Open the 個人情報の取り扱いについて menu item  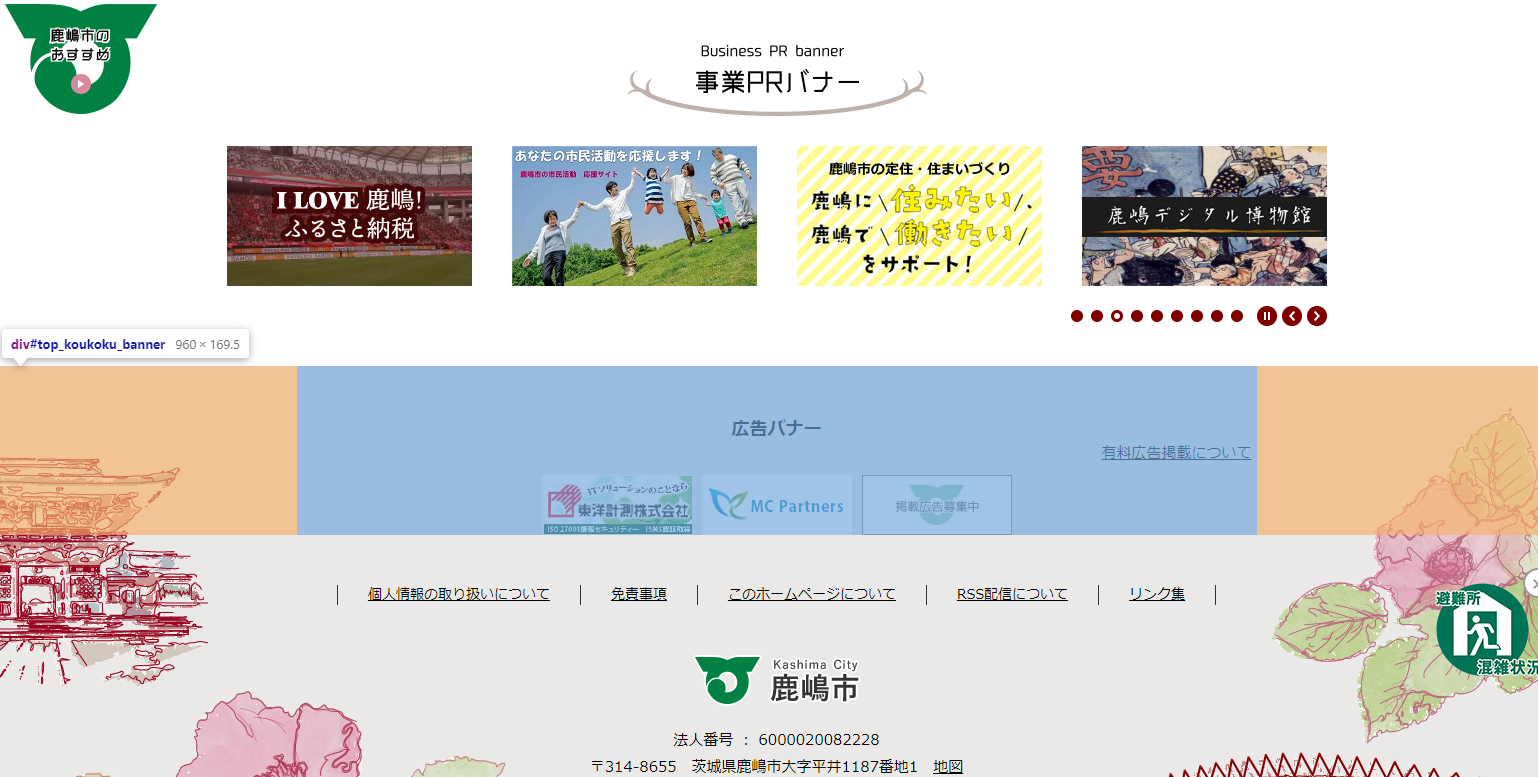click(x=460, y=593)
